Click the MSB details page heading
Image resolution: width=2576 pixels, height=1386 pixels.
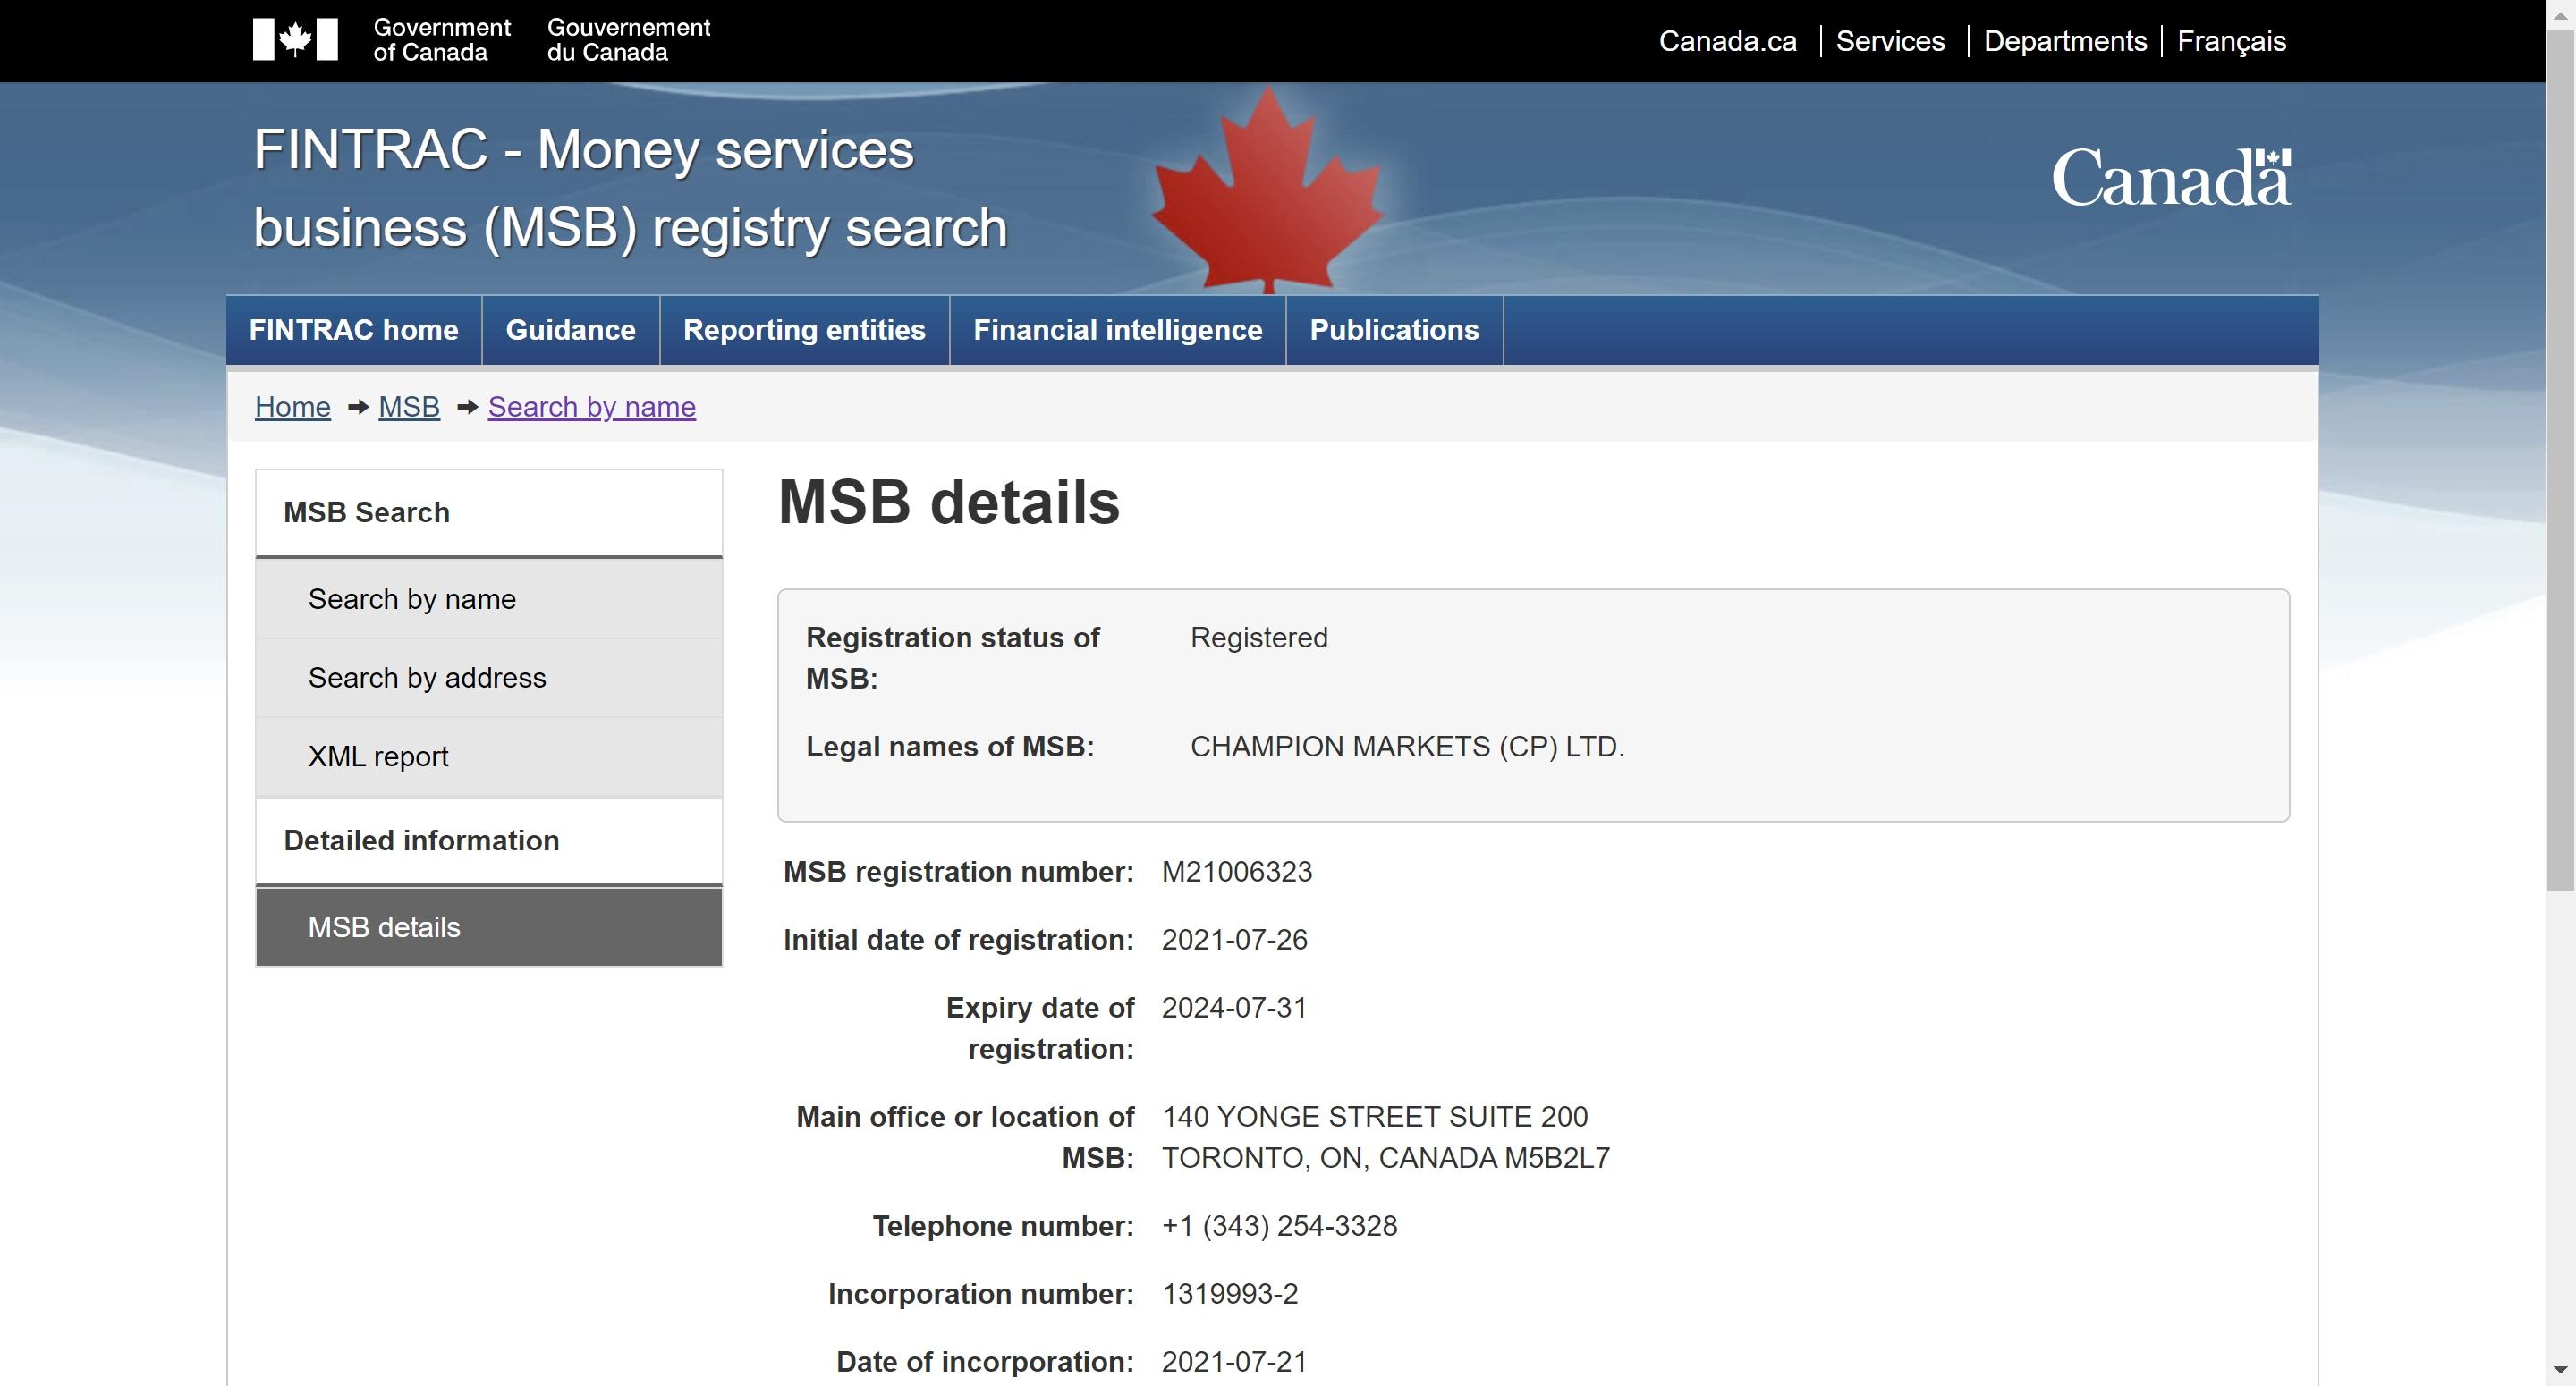click(x=949, y=502)
